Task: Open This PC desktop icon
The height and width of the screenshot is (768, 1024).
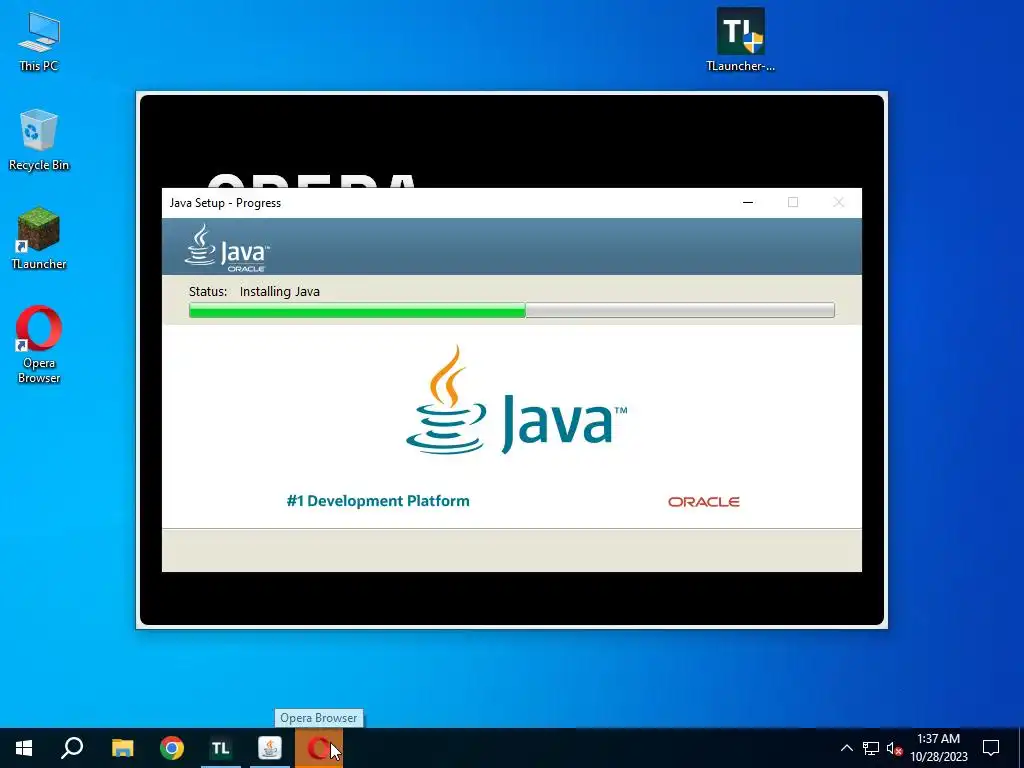Action: pos(39,41)
